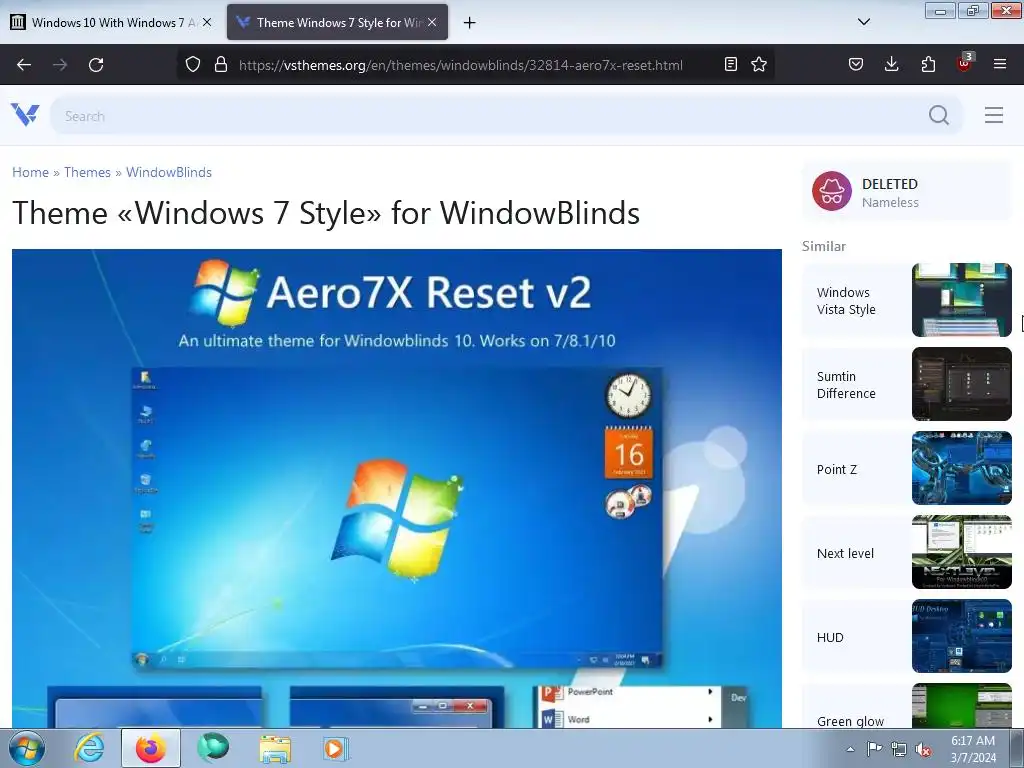Open the file explorer folder taskbar icon
The width and height of the screenshot is (1024, 768).
point(275,748)
